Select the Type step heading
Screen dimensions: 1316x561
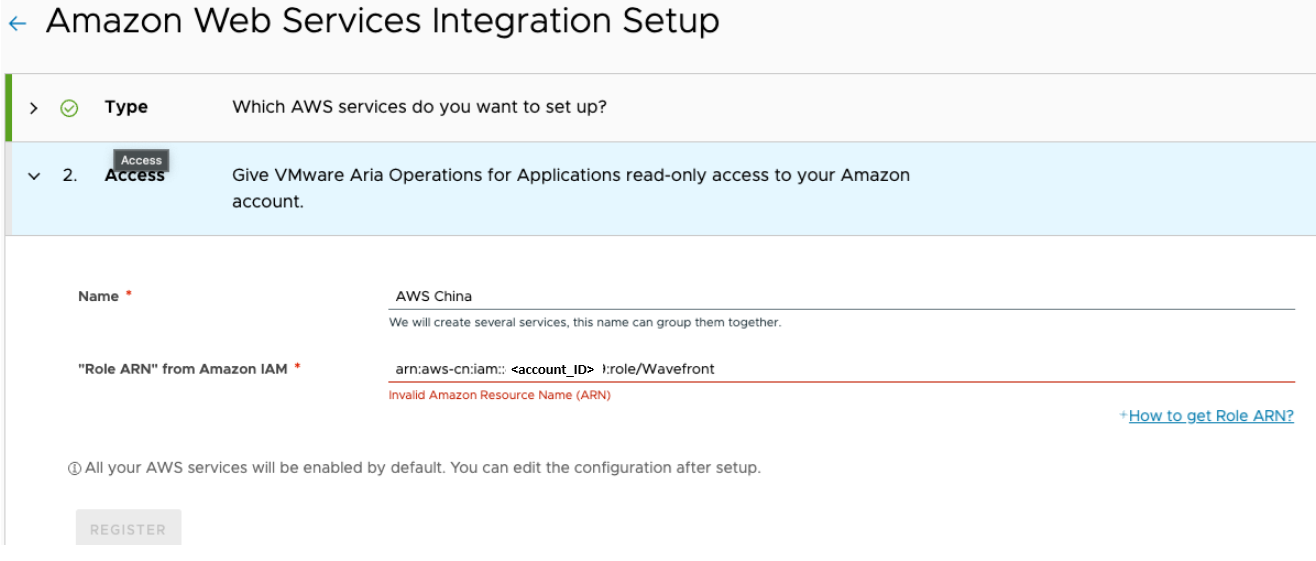(126, 107)
